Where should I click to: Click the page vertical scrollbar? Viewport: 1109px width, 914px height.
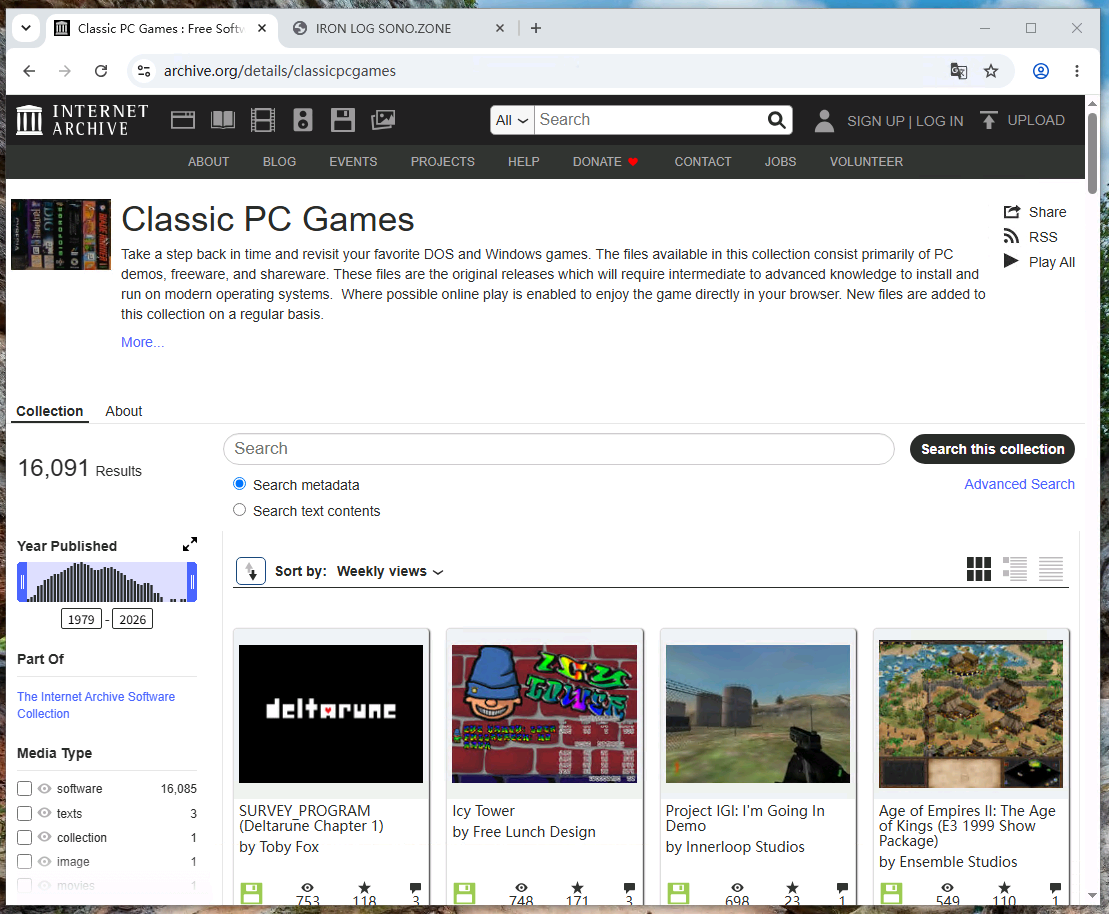pos(1092,152)
